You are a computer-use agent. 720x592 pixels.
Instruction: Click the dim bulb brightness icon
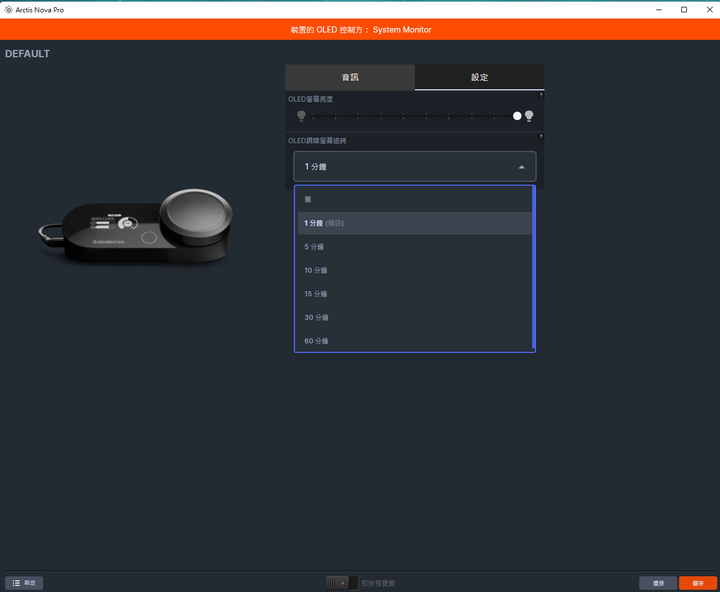tap(301, 116)
